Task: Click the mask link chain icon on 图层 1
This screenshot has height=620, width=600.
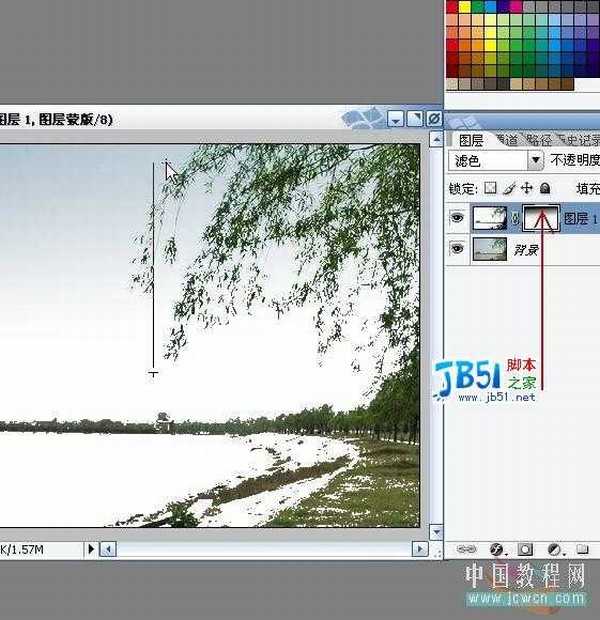Action: pos(515,218)
